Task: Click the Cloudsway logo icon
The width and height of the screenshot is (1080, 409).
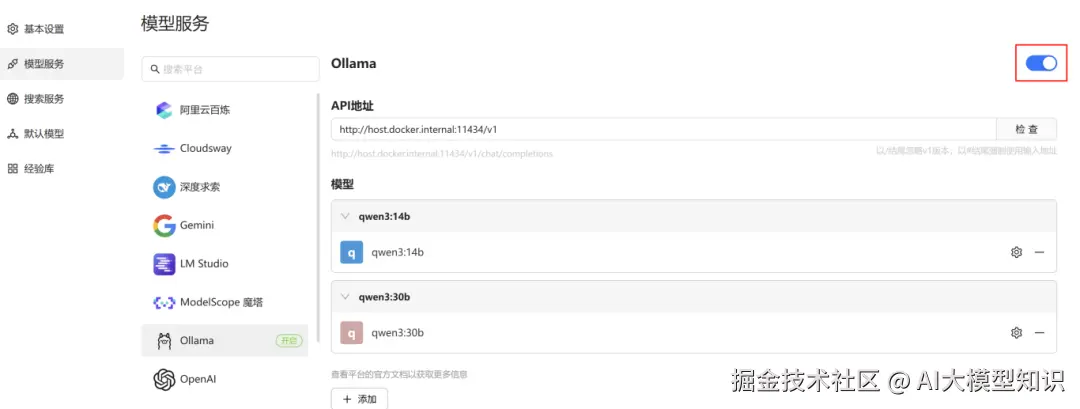Action: point(164,148)
